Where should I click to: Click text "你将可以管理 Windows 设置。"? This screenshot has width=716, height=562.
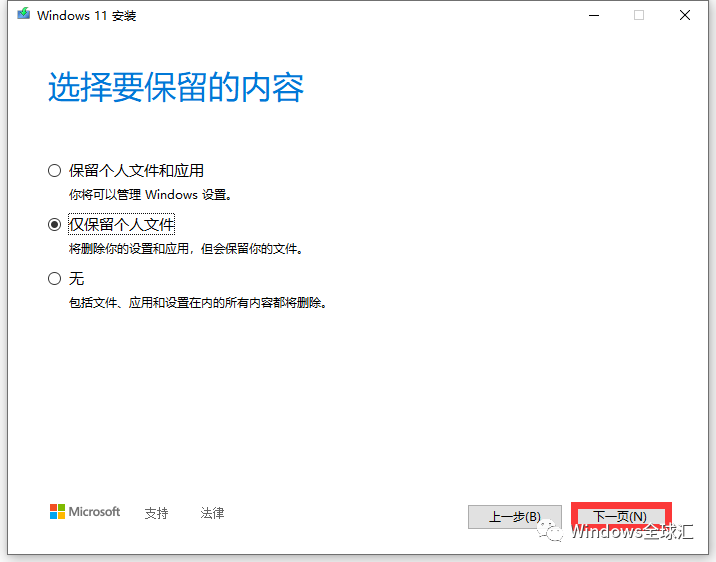151,195
